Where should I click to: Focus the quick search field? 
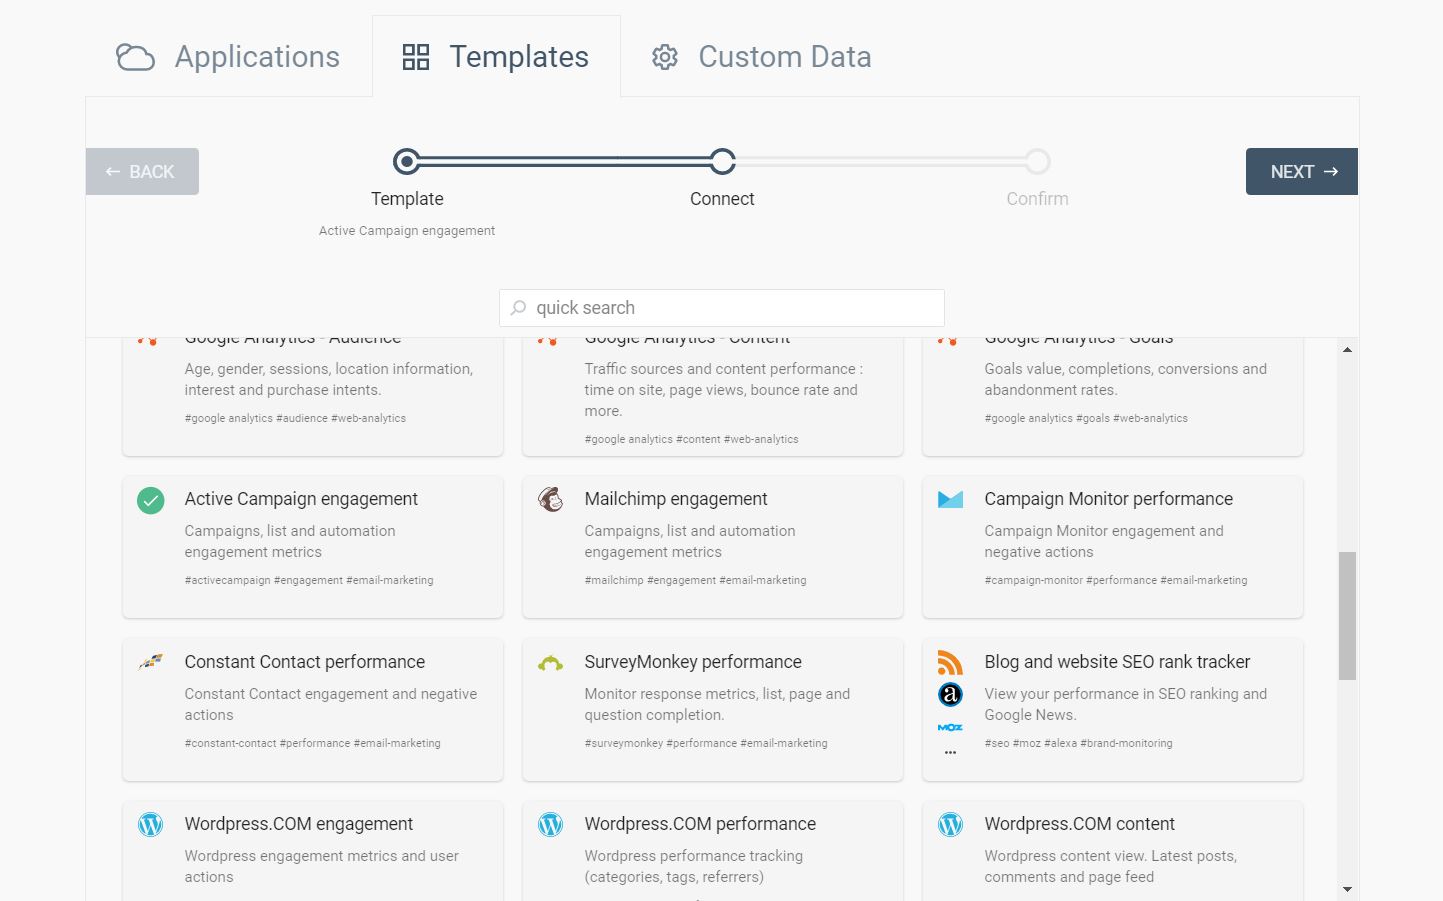click(722, 308)
